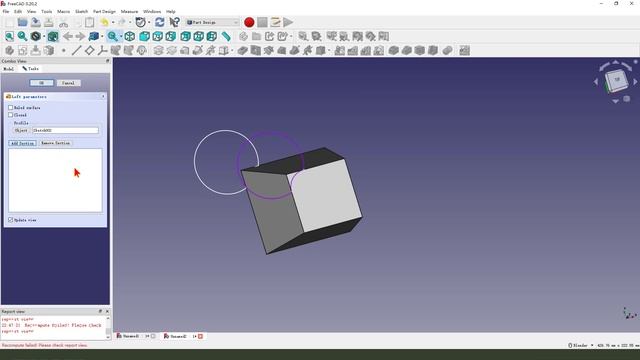Open the draw style icon
Screen dimensions: 640x360
36,36
